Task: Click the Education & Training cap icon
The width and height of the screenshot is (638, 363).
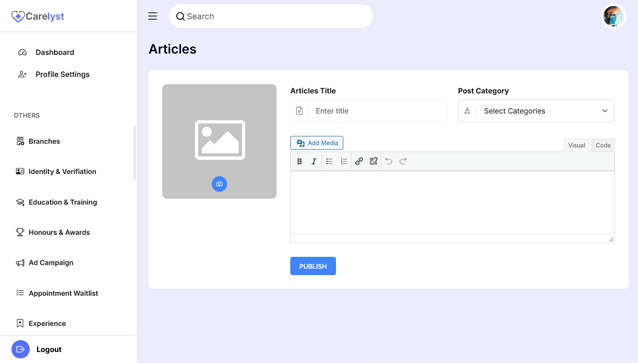Action: pyautogui.click(x=20, y=202)
